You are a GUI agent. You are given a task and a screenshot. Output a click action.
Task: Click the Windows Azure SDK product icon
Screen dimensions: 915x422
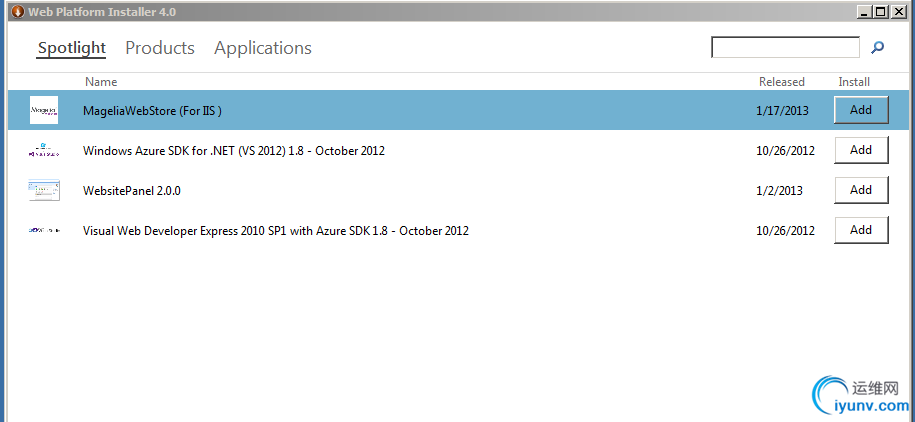point(44,150)
